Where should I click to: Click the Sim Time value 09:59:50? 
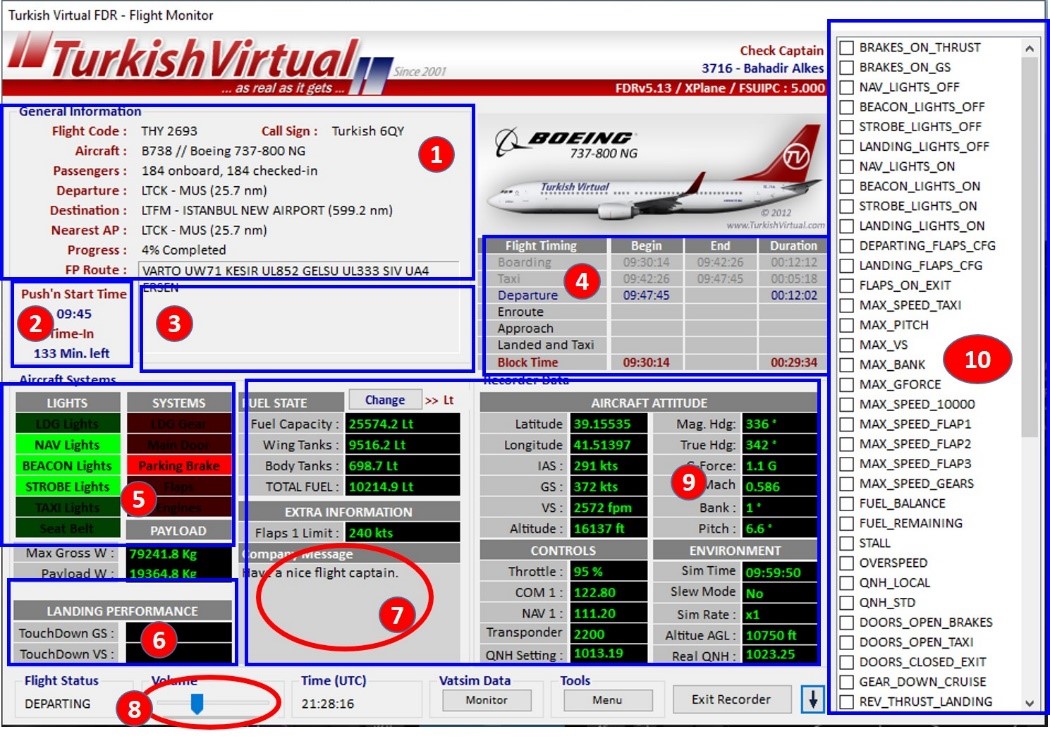click(x=780, y=573)
